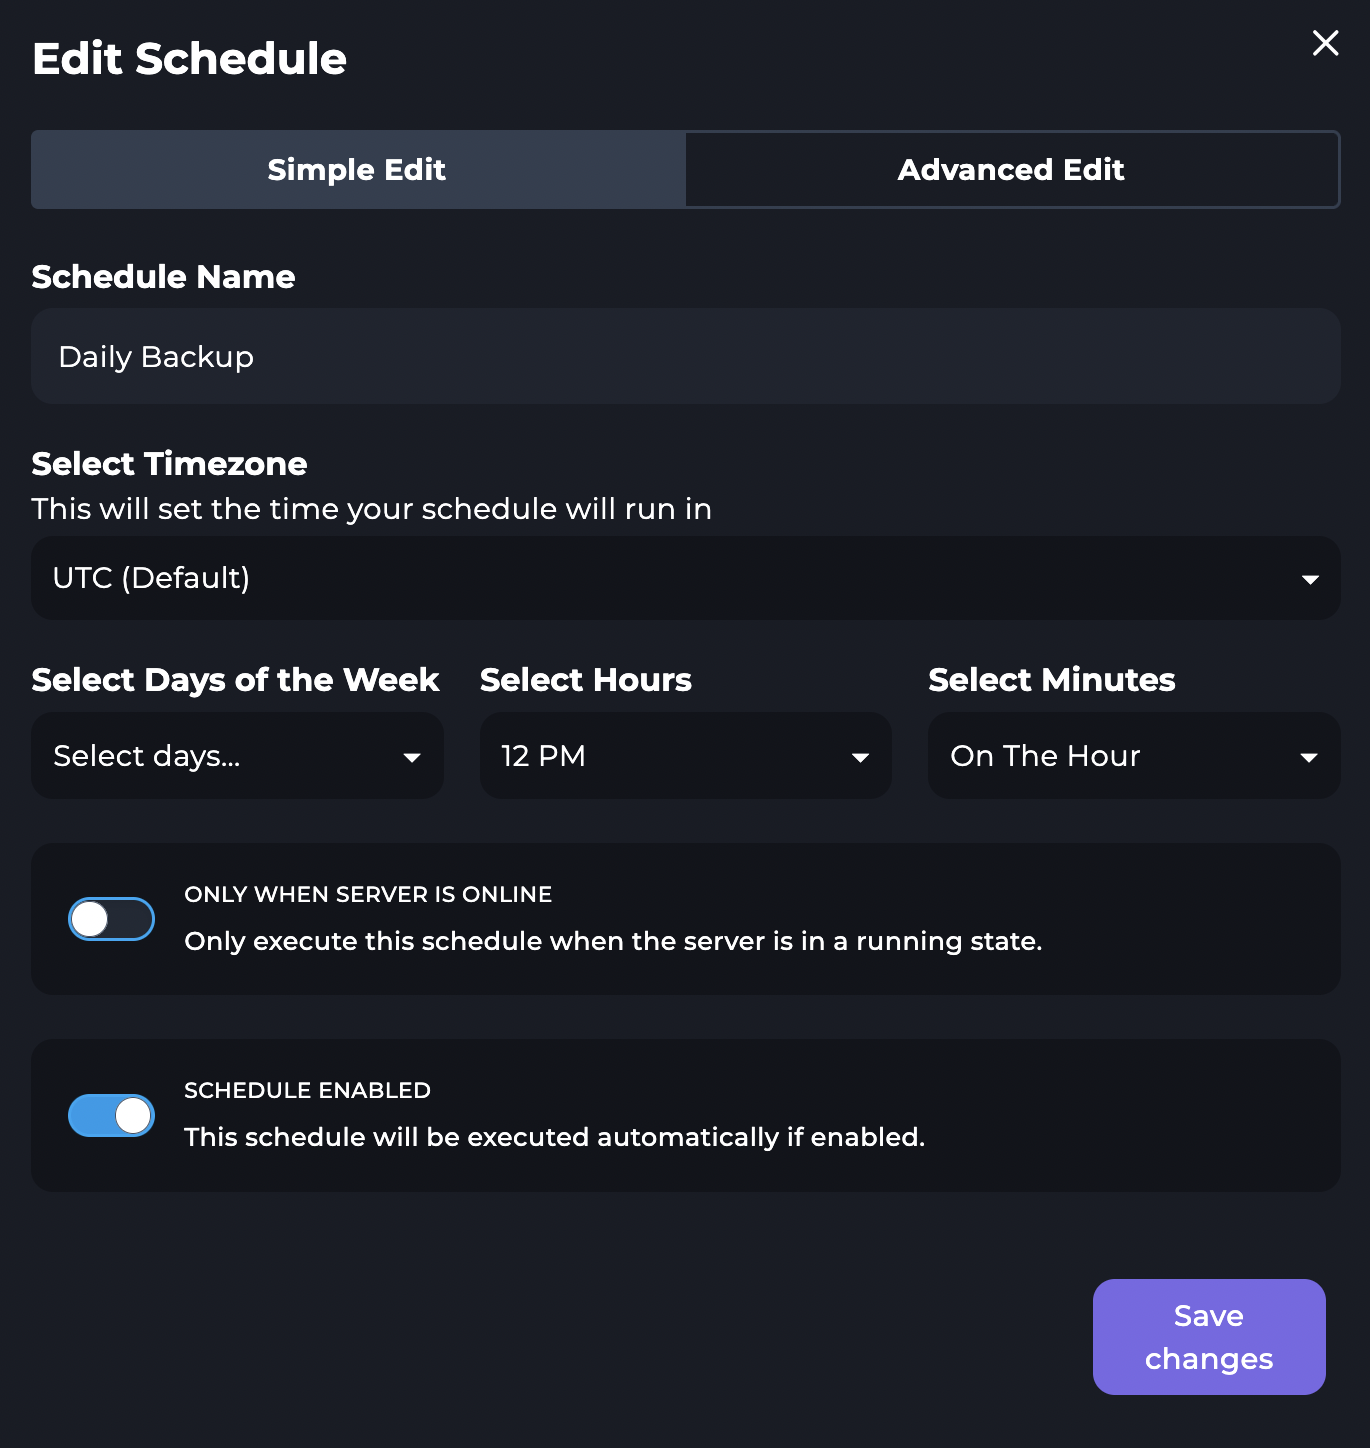Click the Only When Server Is Online label
This screenshot has width=1370, height=1448.
[368, 894]
